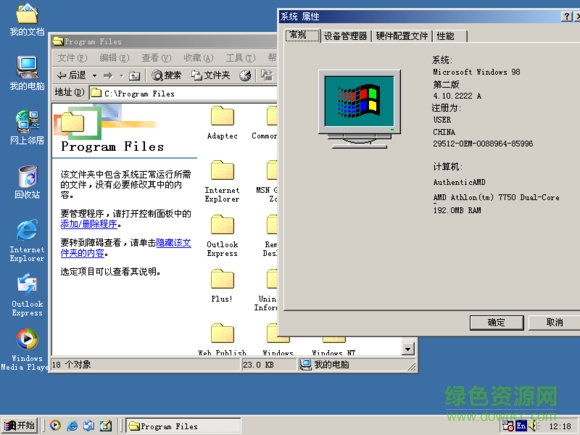Click the Back button in Explorer toolbar
The height and width of the screenshot is (435, 580).
72,75
